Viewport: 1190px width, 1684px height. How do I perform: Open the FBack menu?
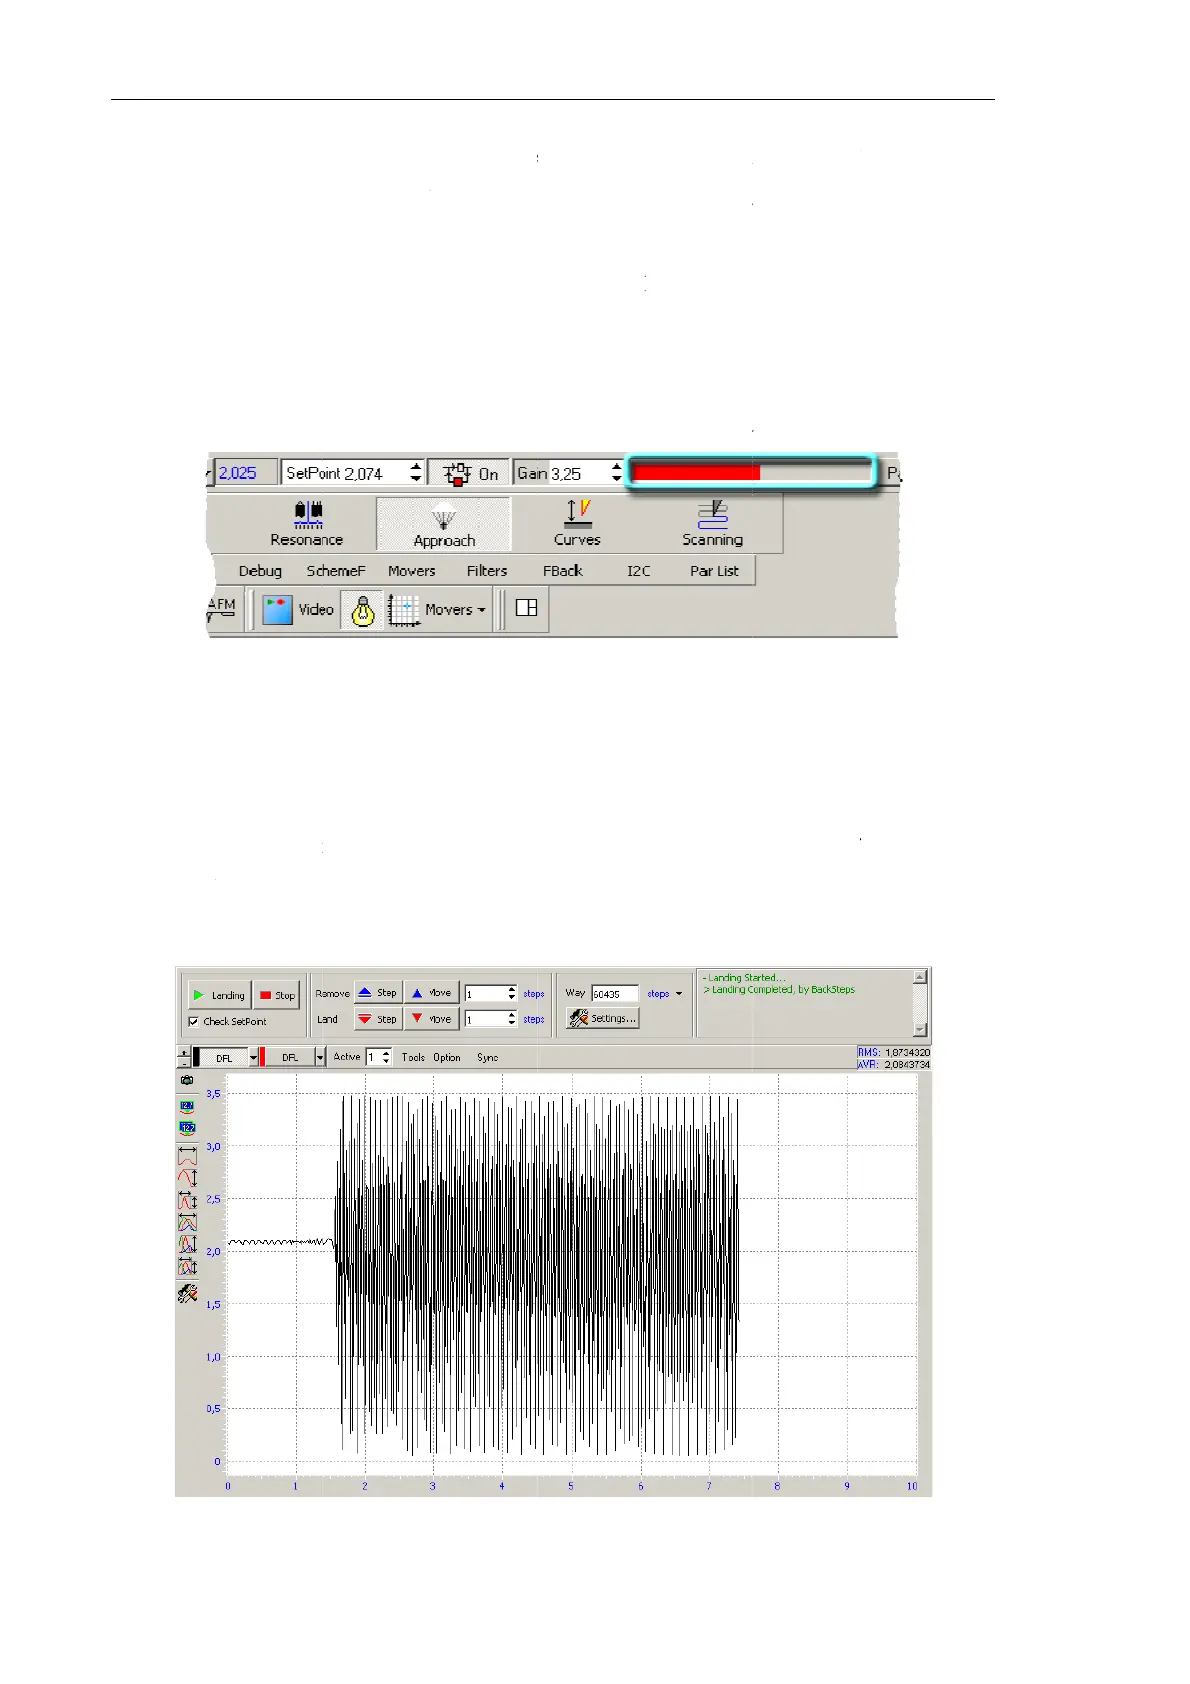pos(563,571)
